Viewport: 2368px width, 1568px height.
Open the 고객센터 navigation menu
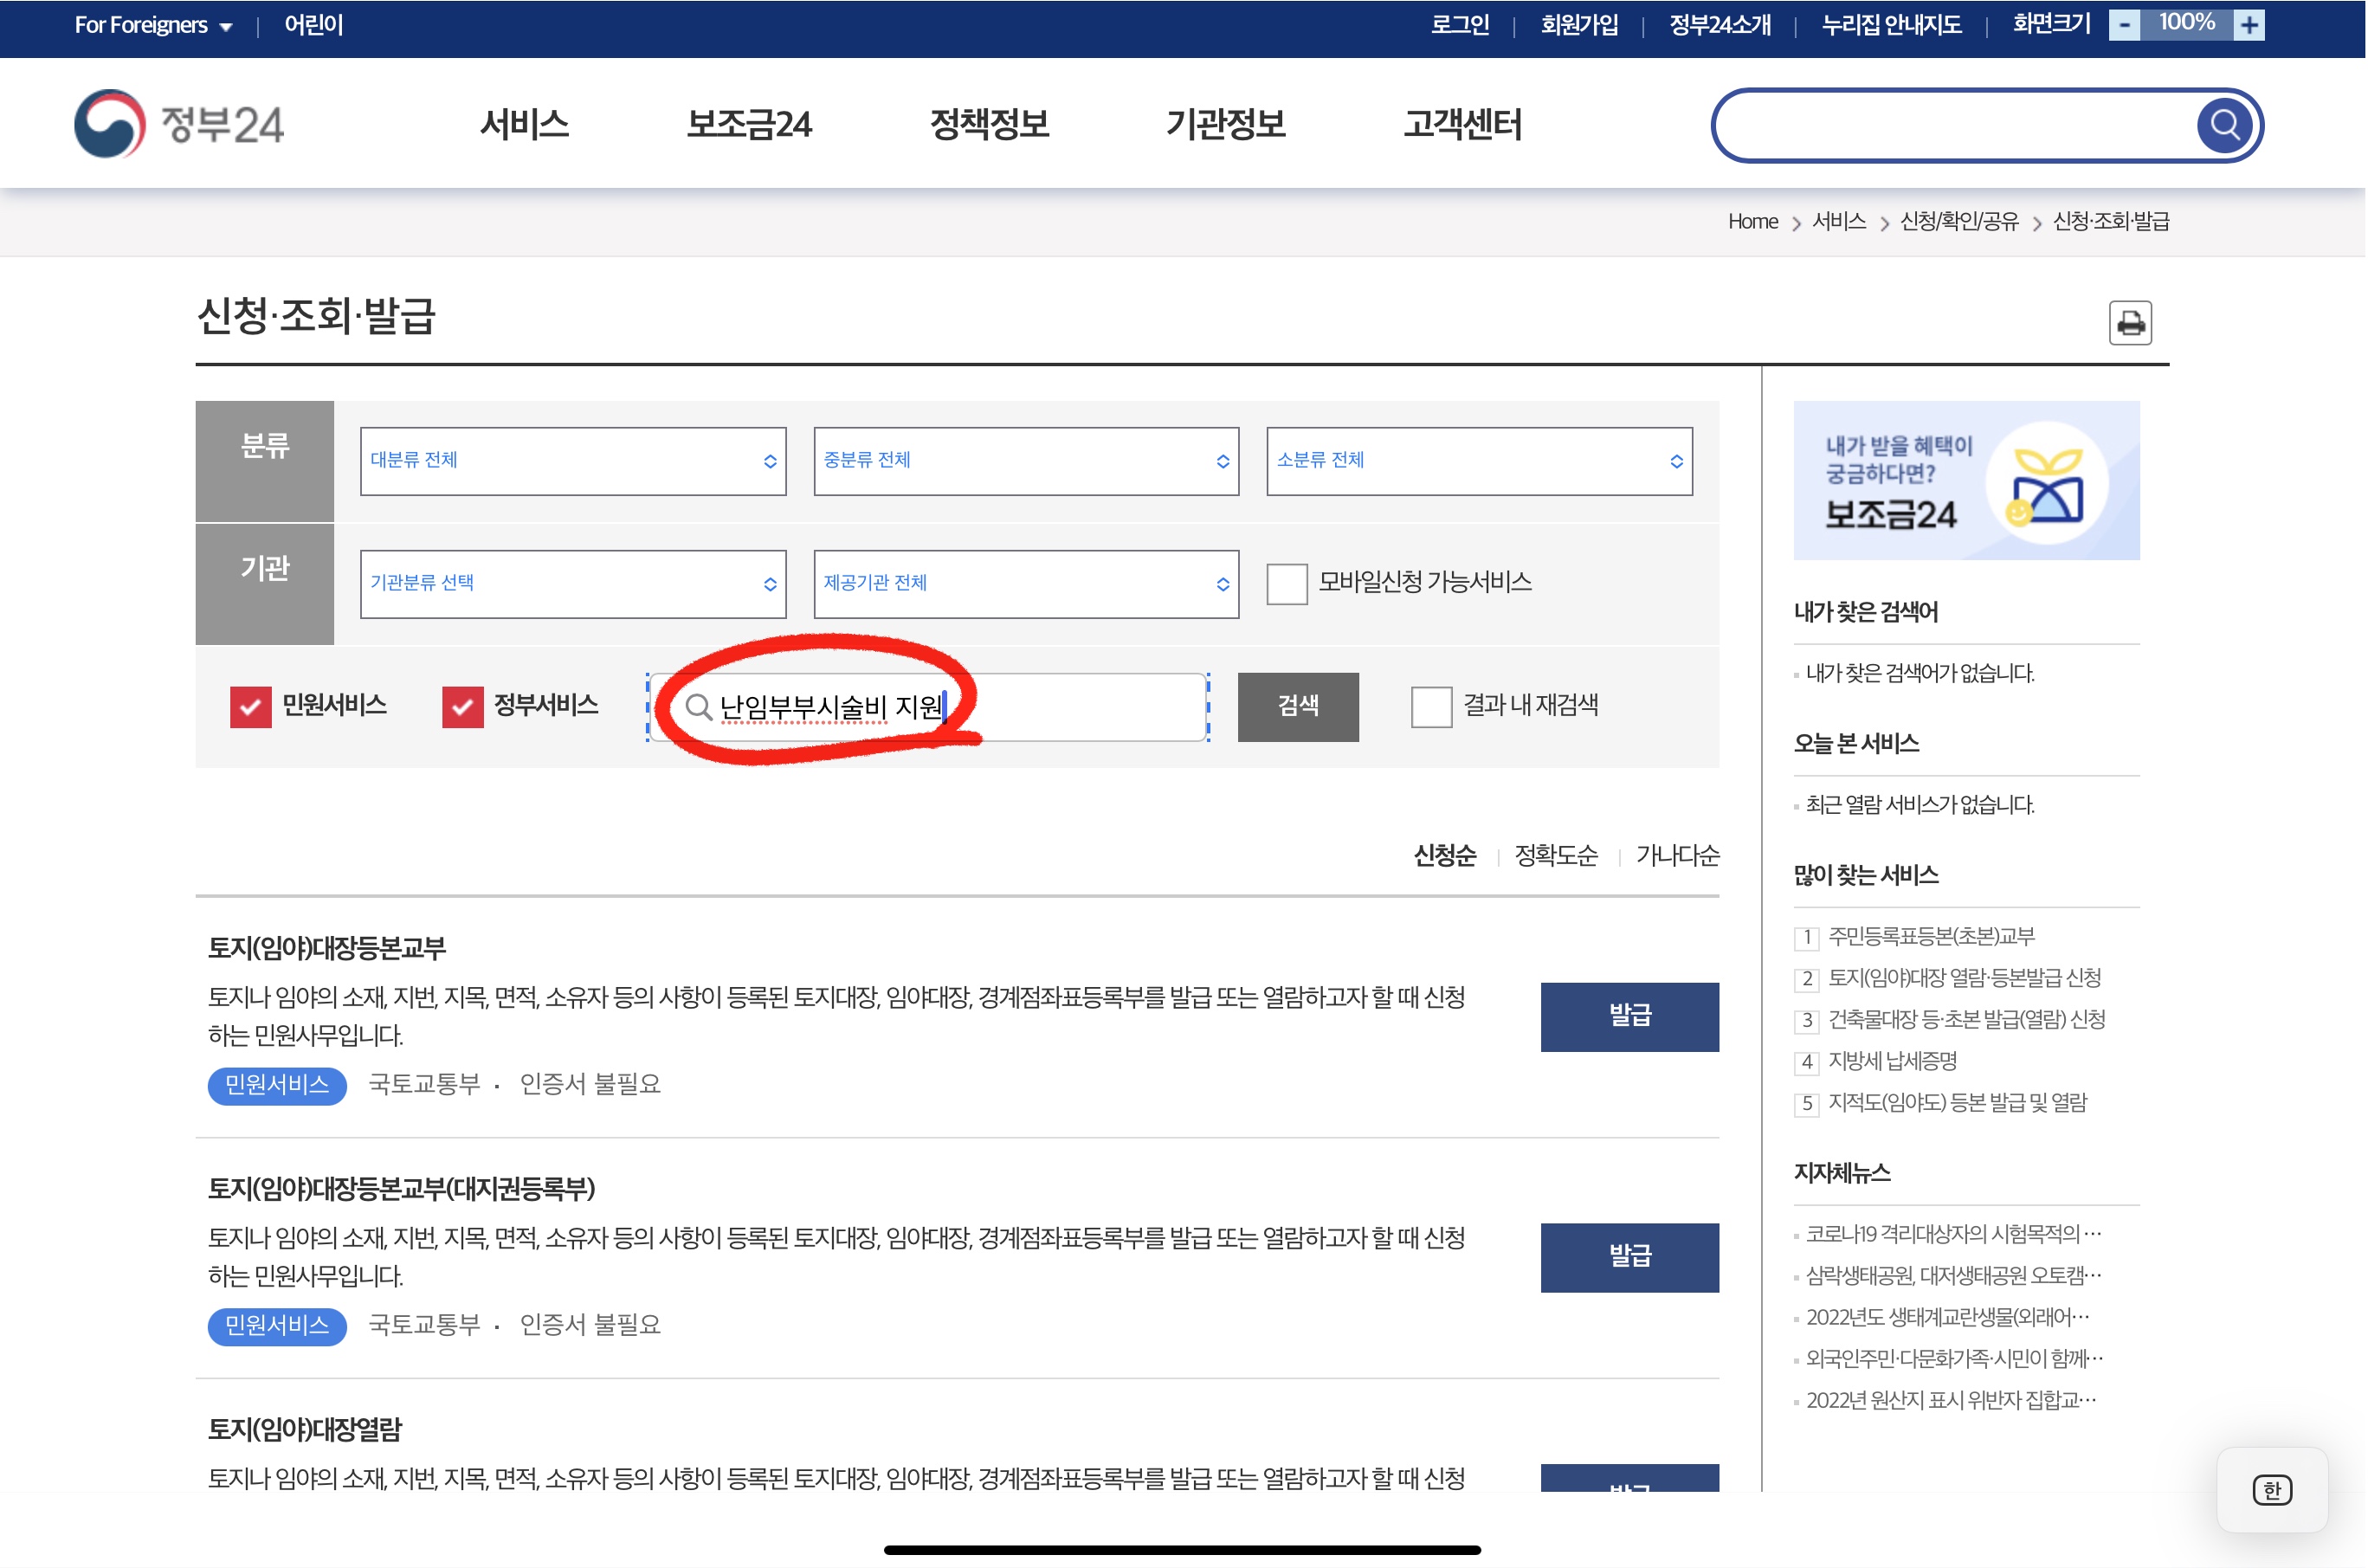coord(1463,125)
